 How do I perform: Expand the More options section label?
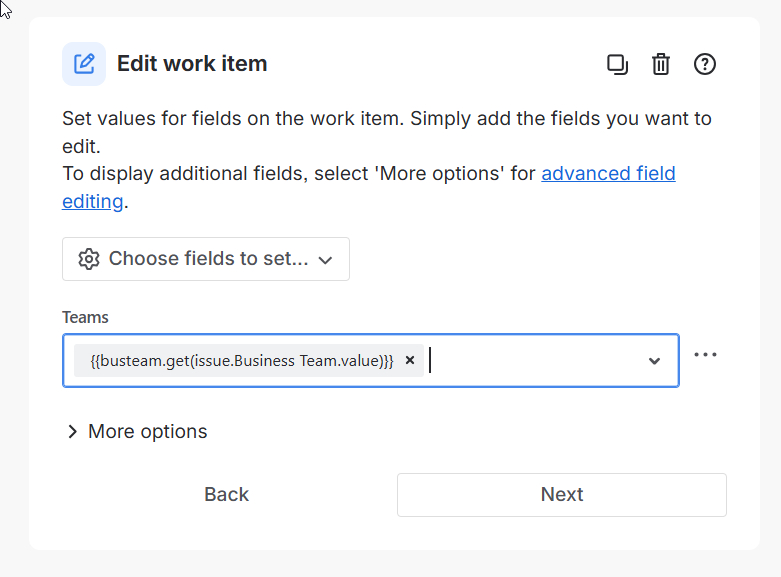tap(148, 432)
